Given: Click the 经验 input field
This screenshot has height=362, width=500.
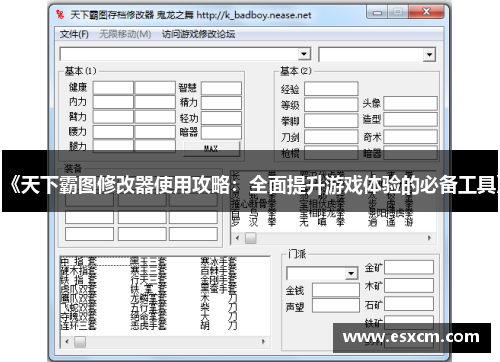Looking at the screenshot, I should coord(331,89).
